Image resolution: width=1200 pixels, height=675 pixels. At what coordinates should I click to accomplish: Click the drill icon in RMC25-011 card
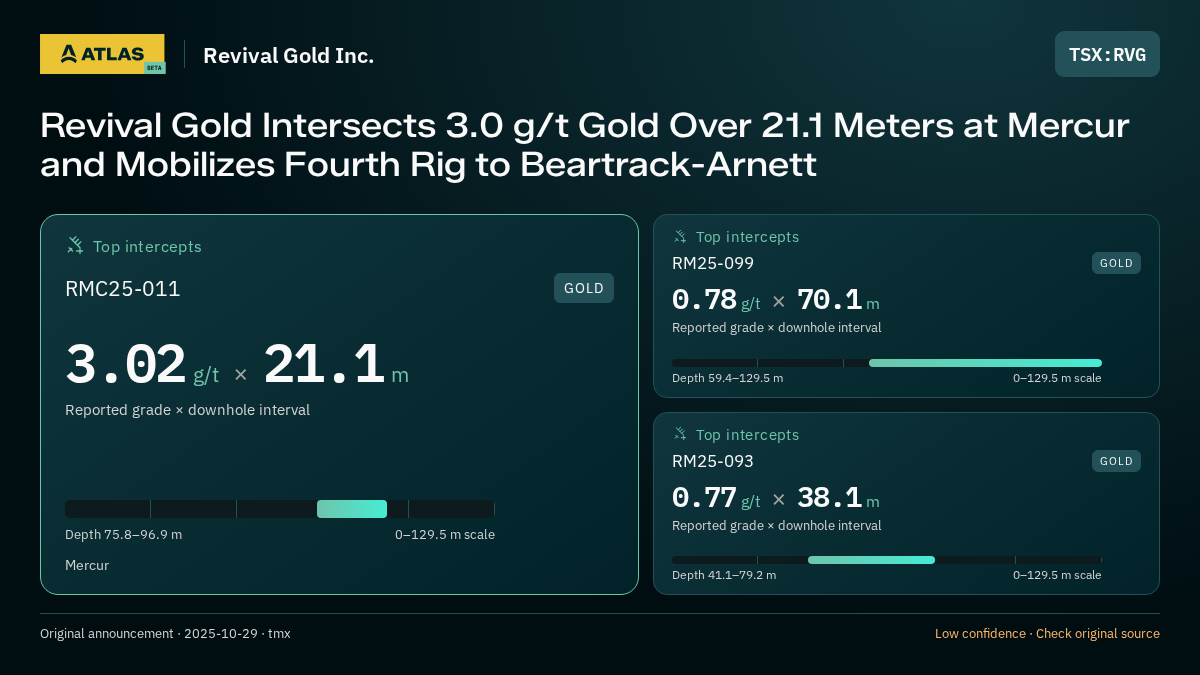[75, 245]
